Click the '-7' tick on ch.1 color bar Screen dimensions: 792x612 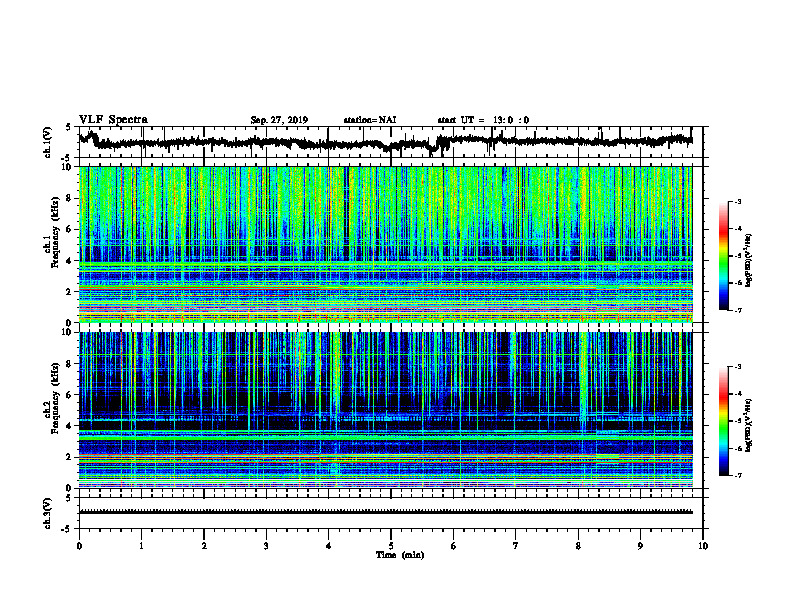coord(738,310)
